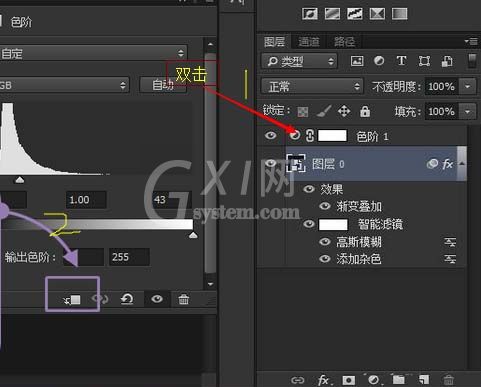
Task: Click 图层 0 smart object thumbnail
Action: [x=296, y=163]
